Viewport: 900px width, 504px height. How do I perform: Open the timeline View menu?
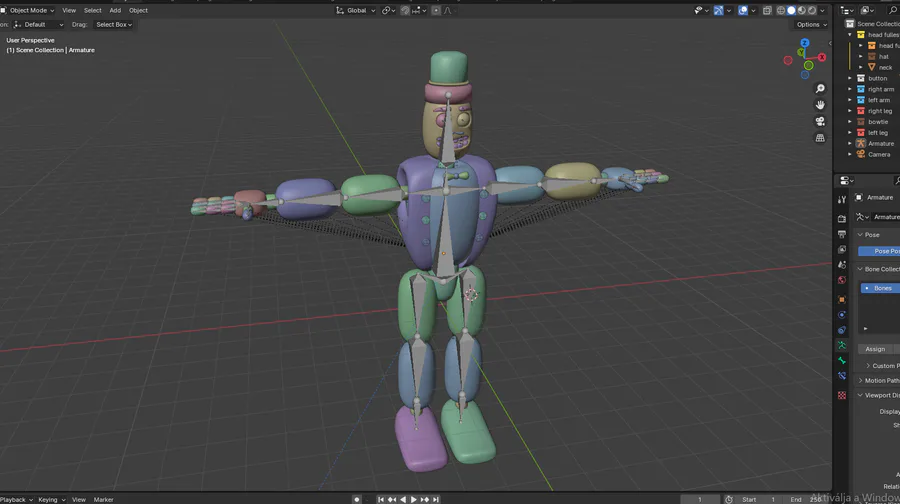point(79,499)
